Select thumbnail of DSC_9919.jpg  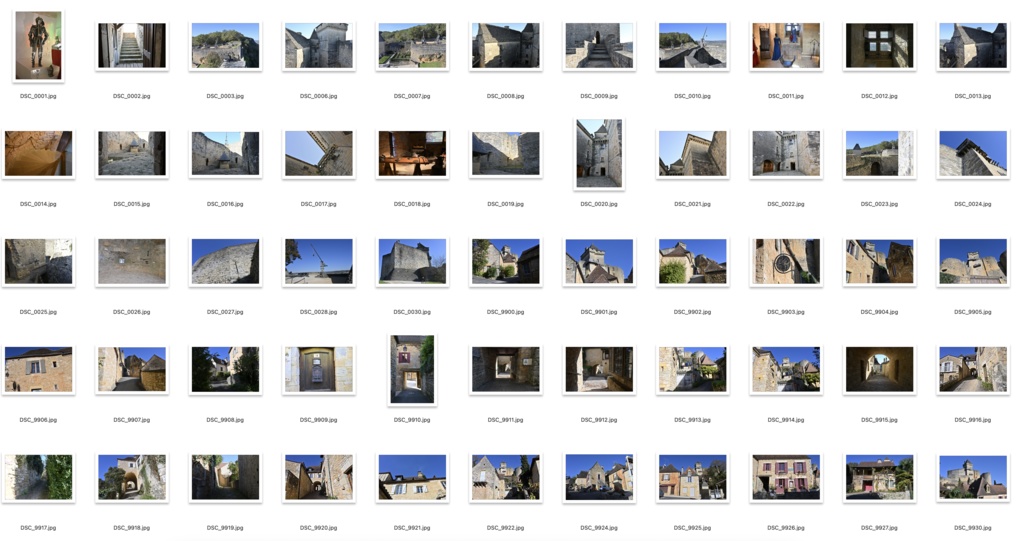tap(225, 477)
